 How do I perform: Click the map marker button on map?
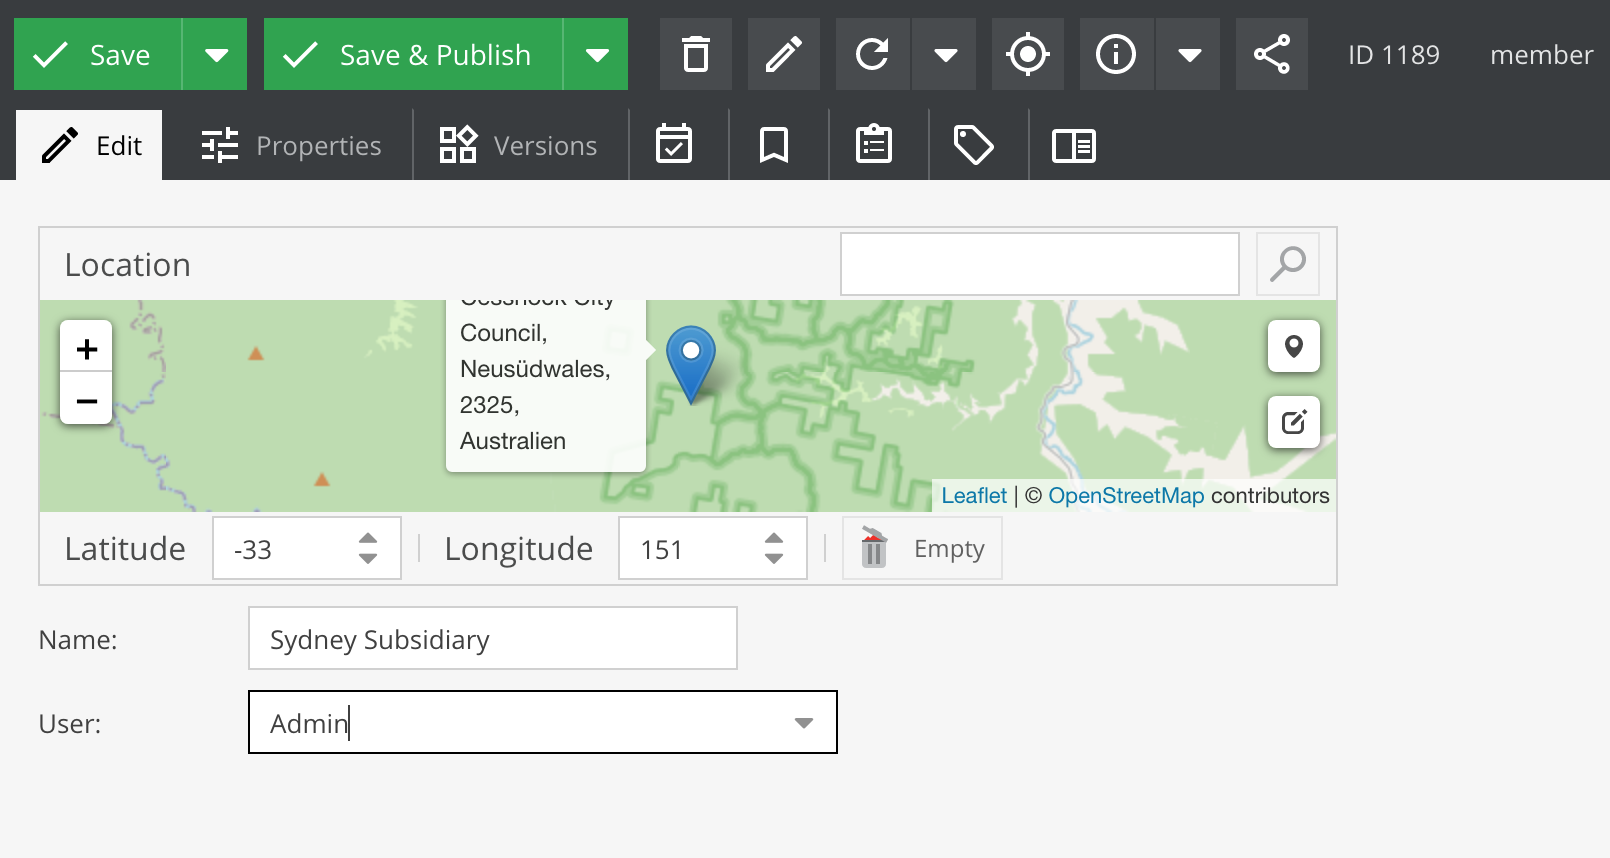pyautogui.click(x=1293, y=346)
